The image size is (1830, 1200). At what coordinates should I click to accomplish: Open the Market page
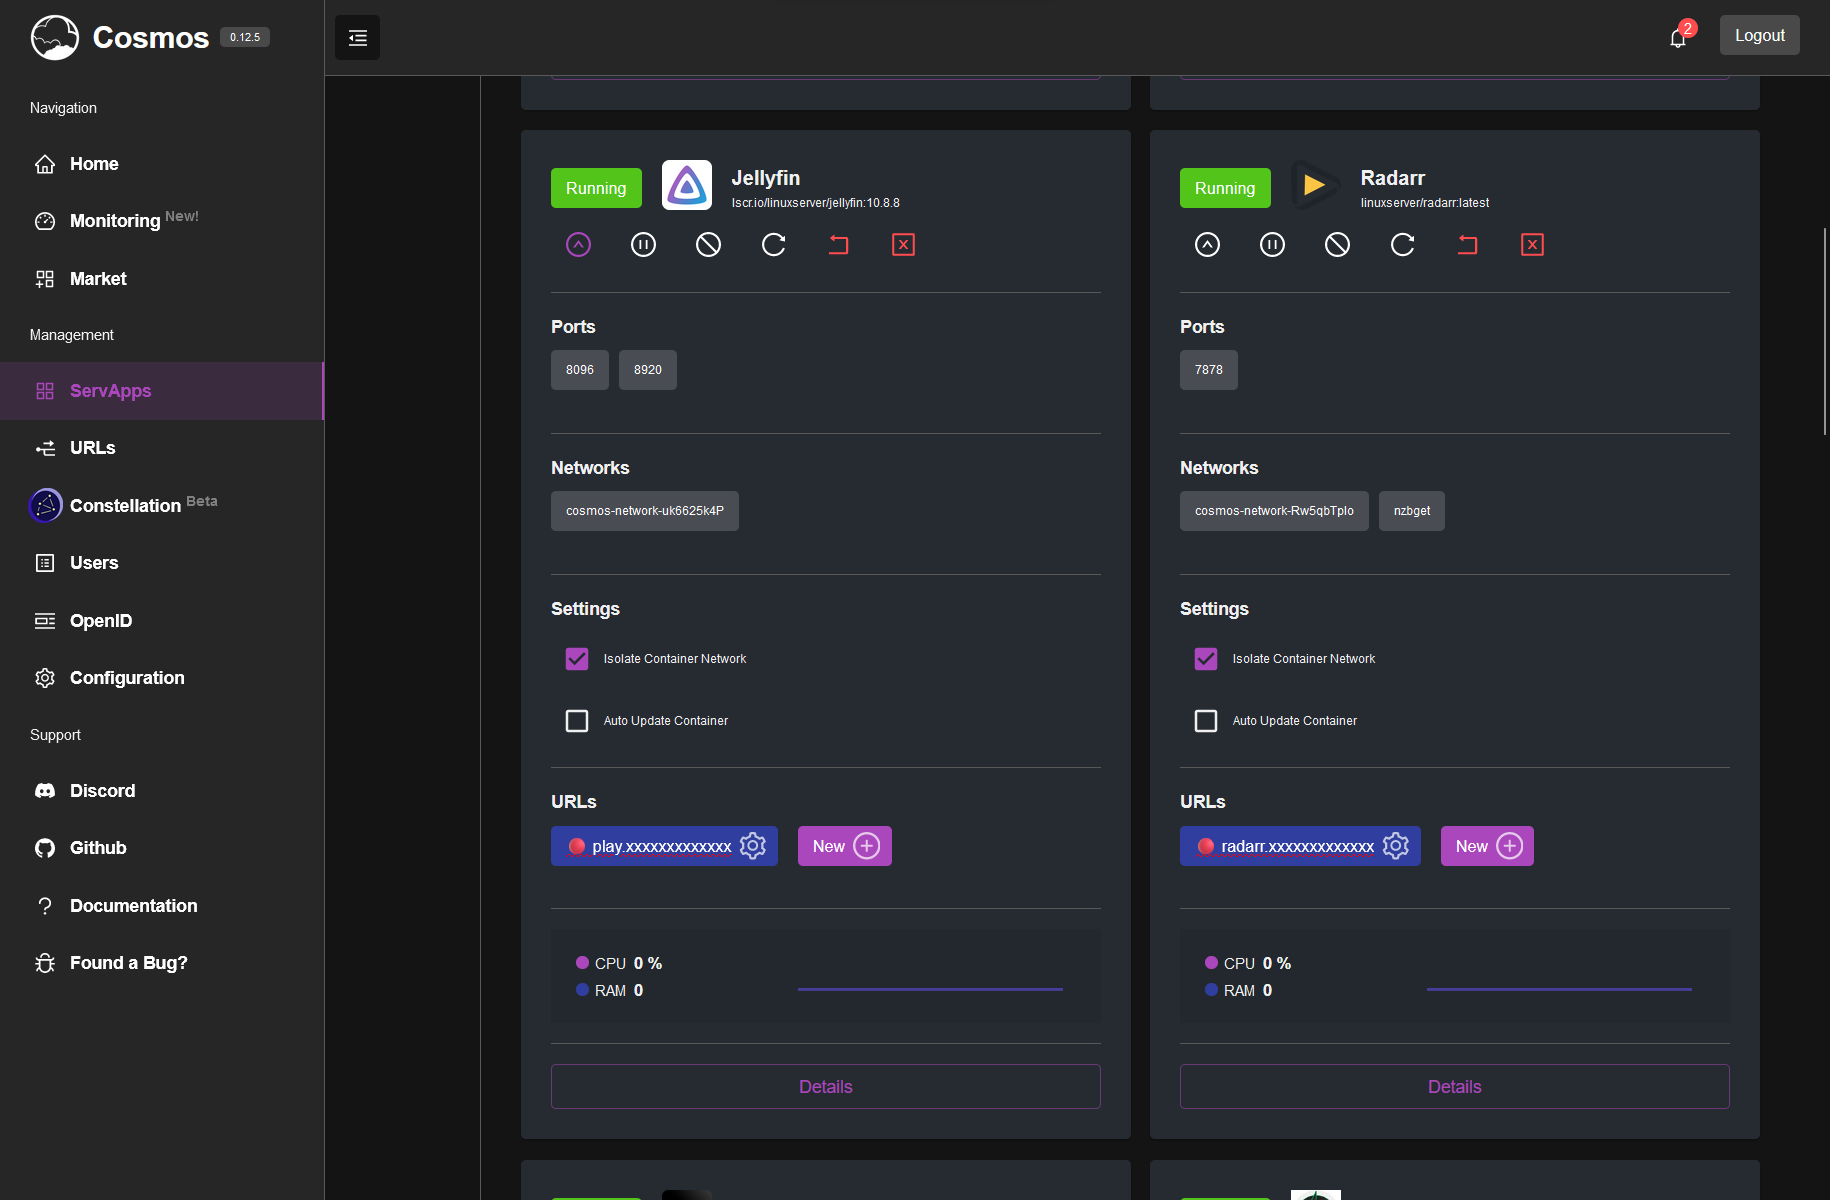pos(162,279)
